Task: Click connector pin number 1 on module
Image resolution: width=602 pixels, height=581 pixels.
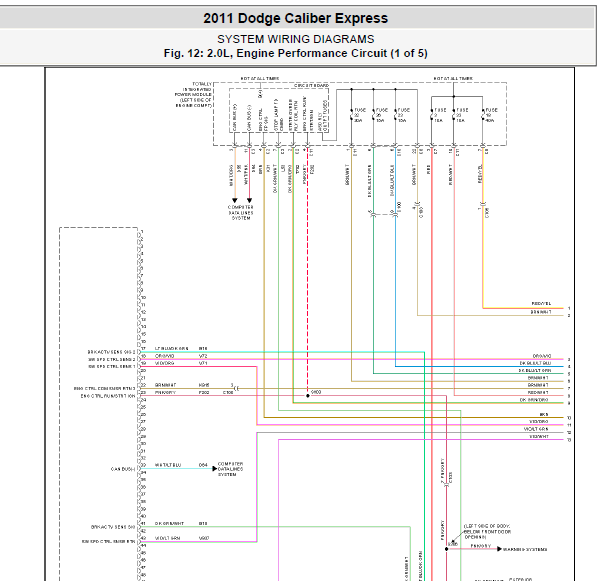Action: (142, 232)
